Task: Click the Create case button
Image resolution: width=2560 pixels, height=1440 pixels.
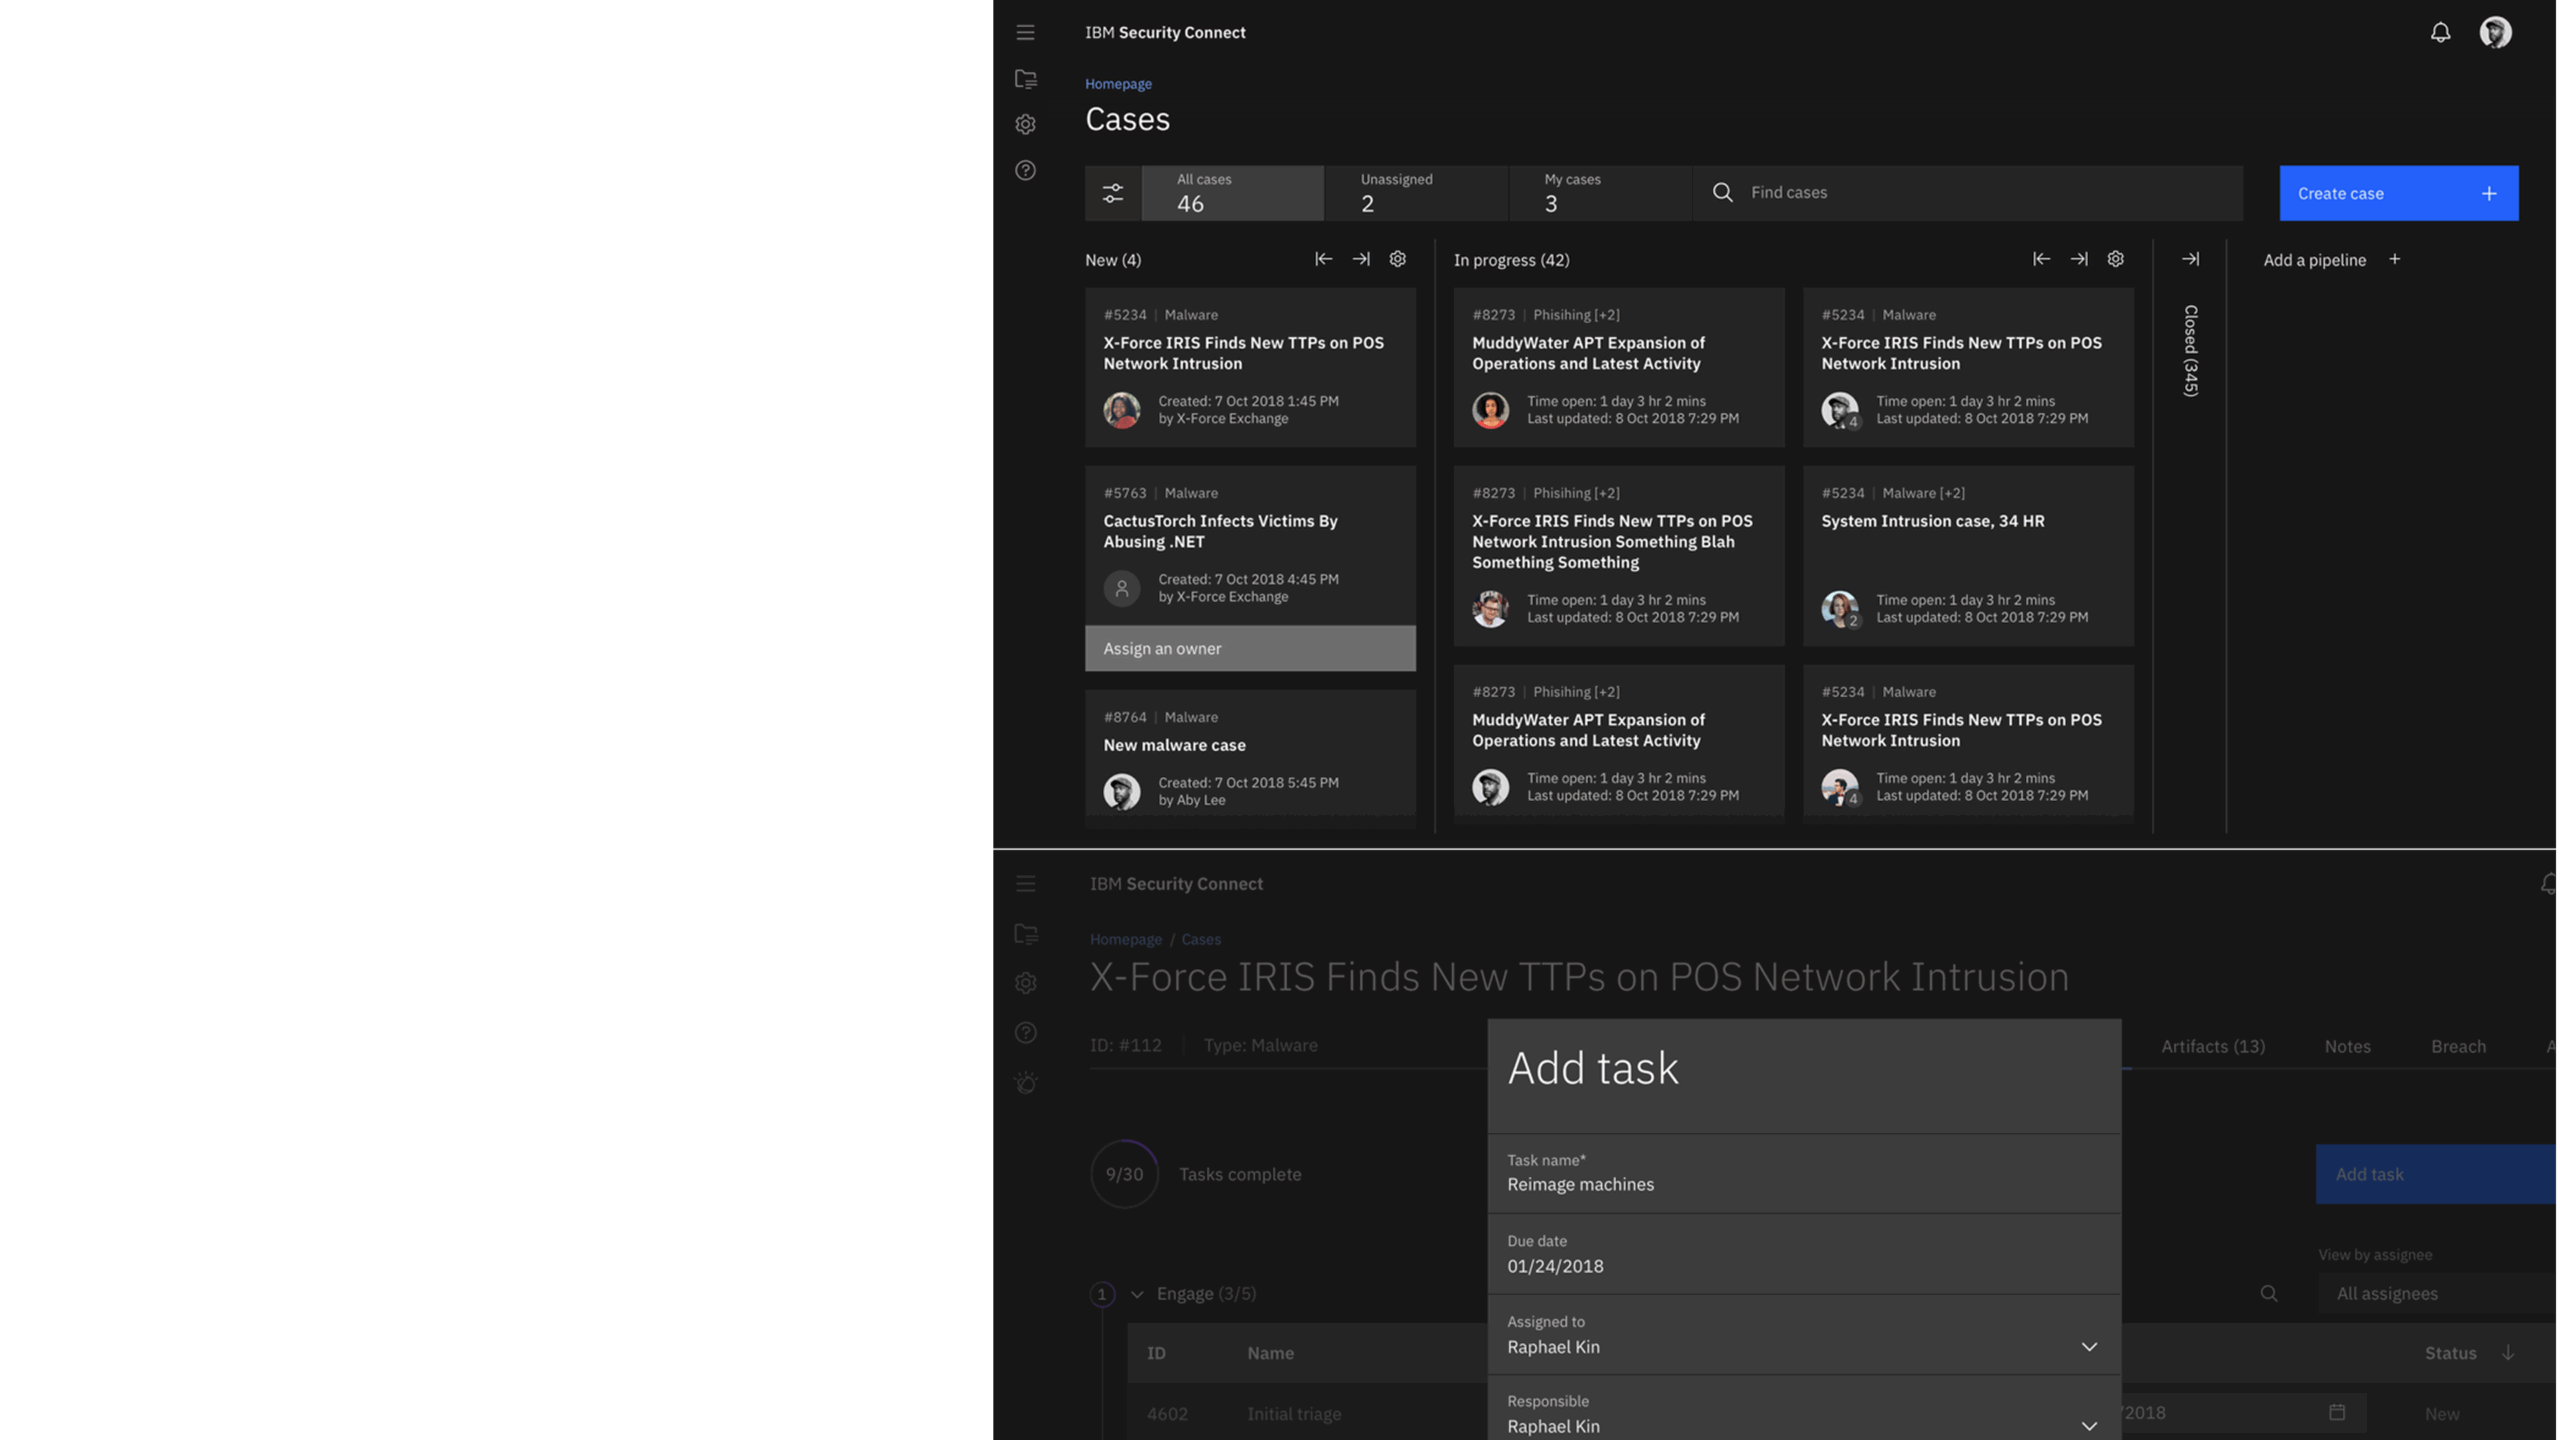Action: coord(2398,193)
